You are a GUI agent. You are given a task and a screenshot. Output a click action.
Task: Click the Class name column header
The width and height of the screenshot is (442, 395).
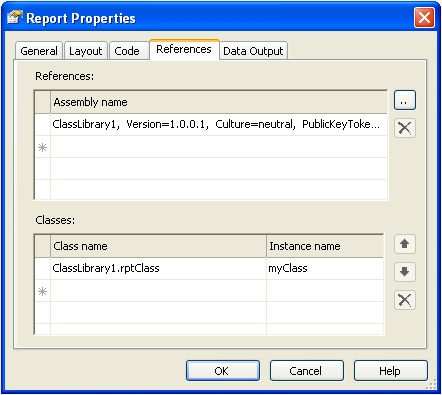pyautogui.click(x=158, y=246)
